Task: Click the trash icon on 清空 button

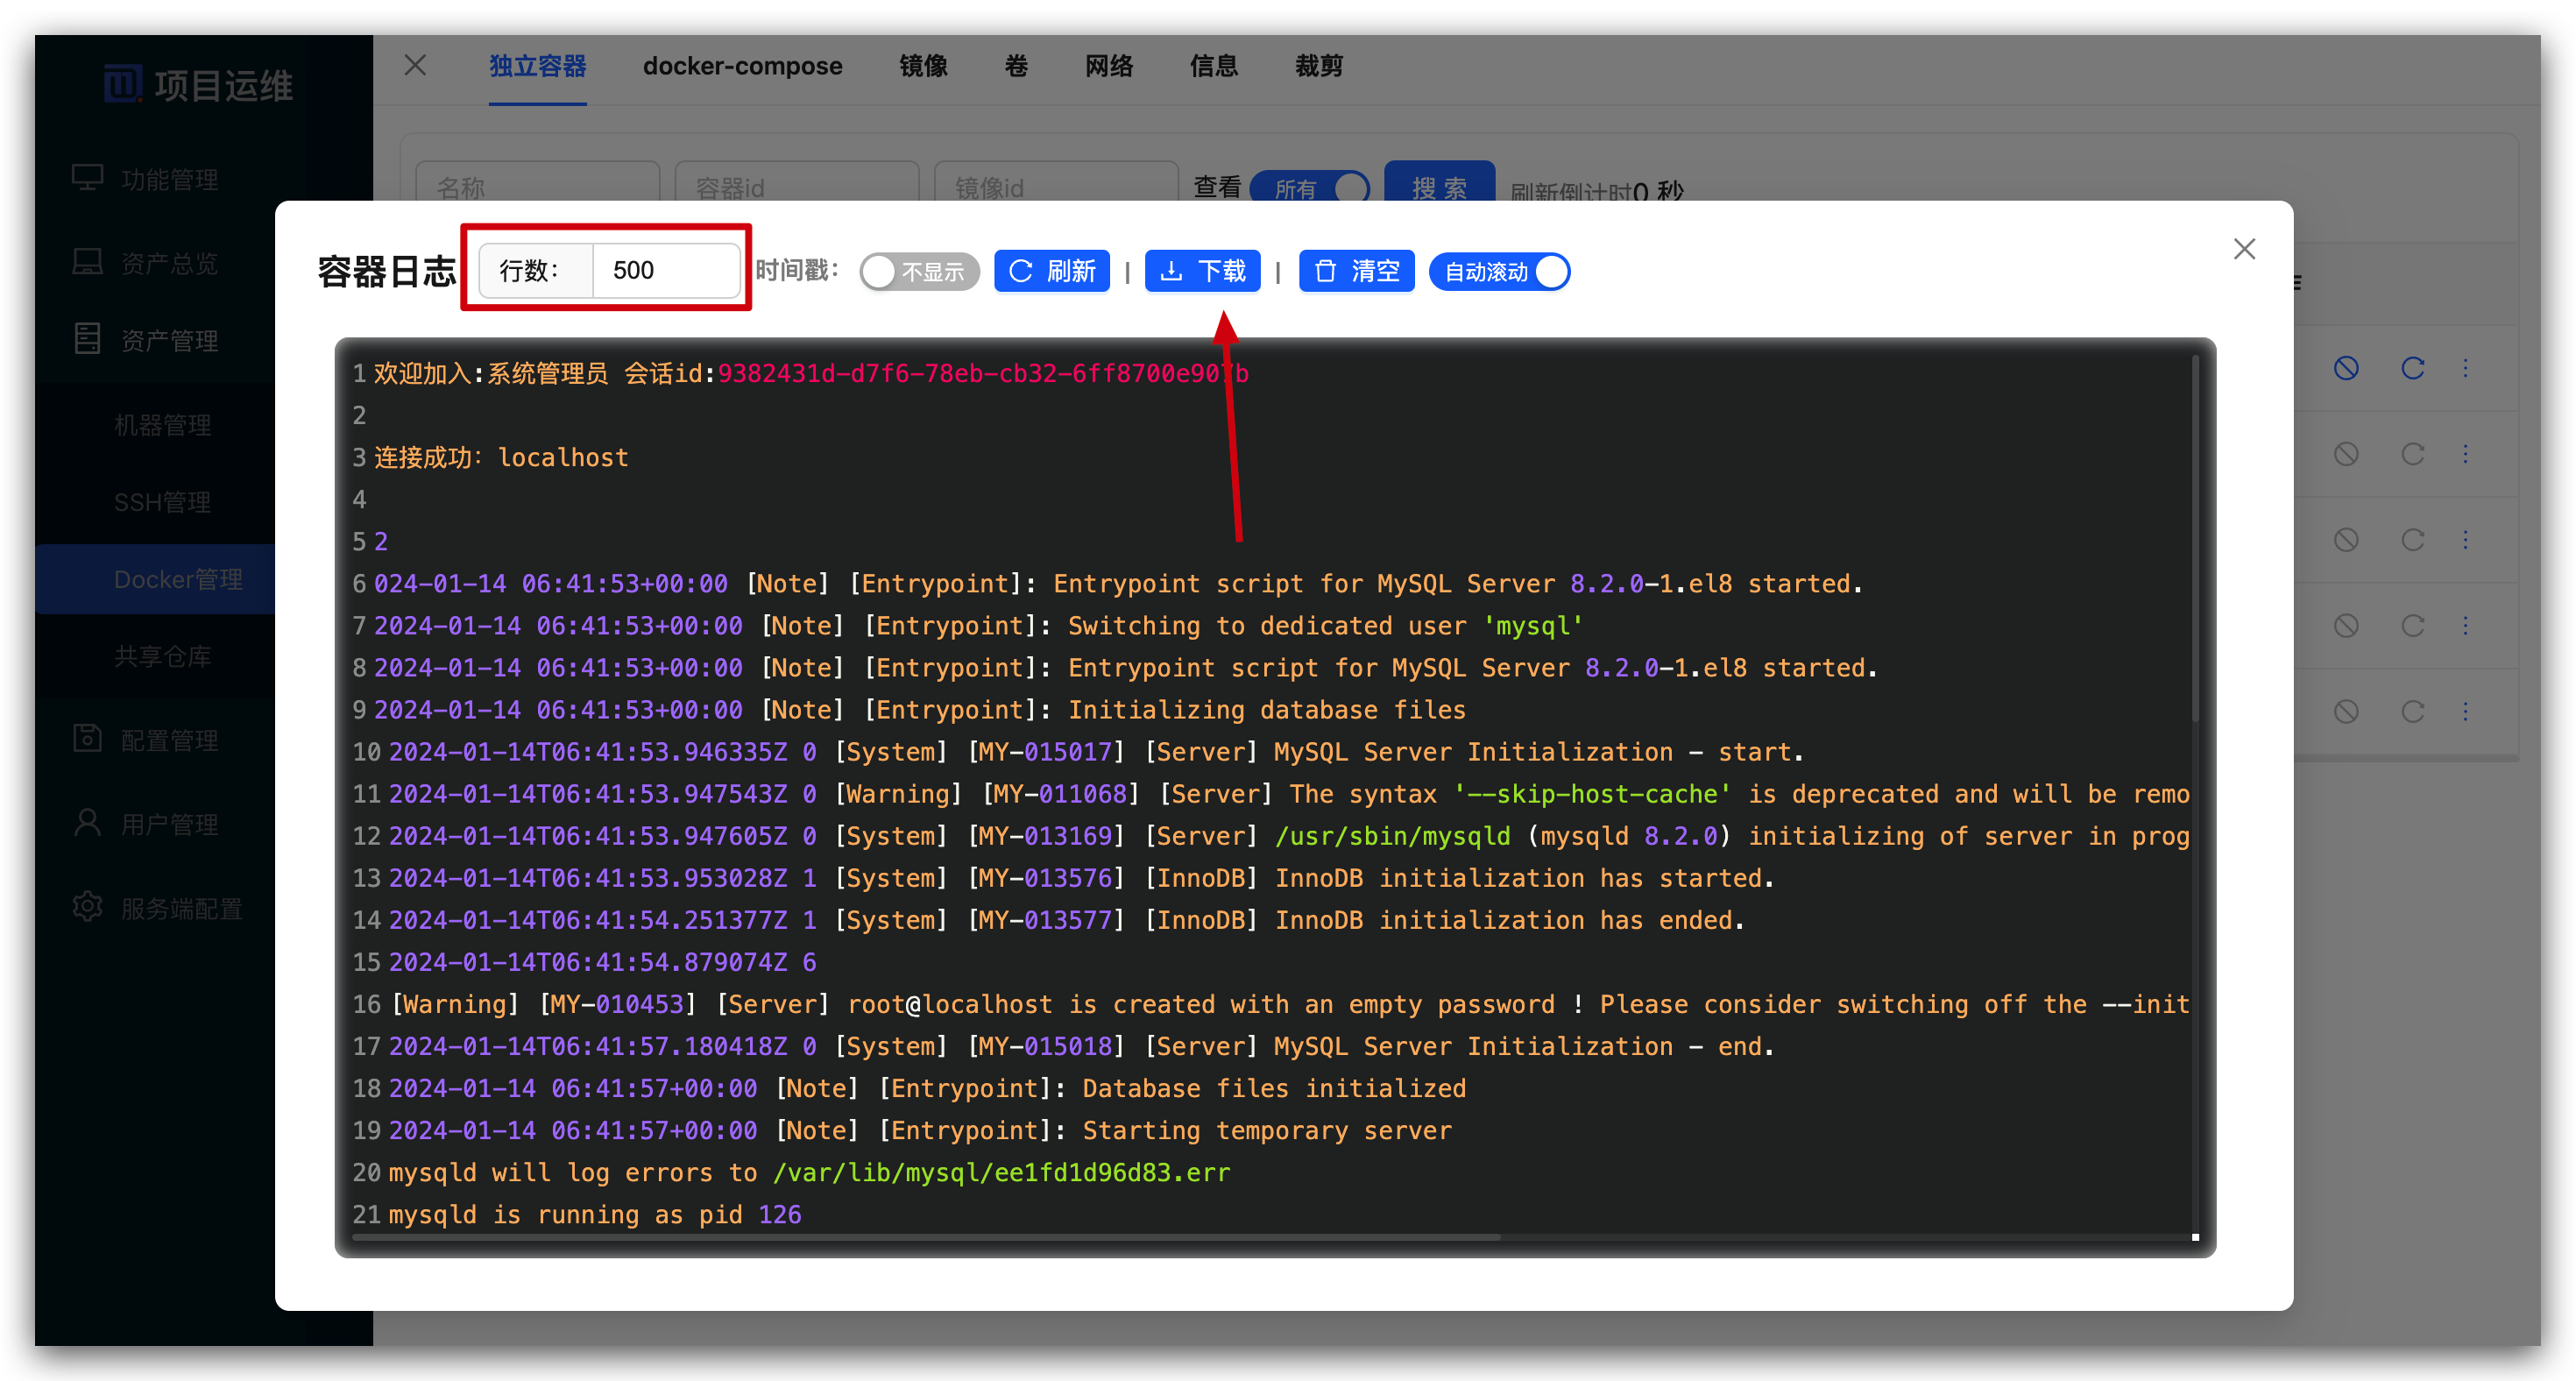Action: [1325, 271]
